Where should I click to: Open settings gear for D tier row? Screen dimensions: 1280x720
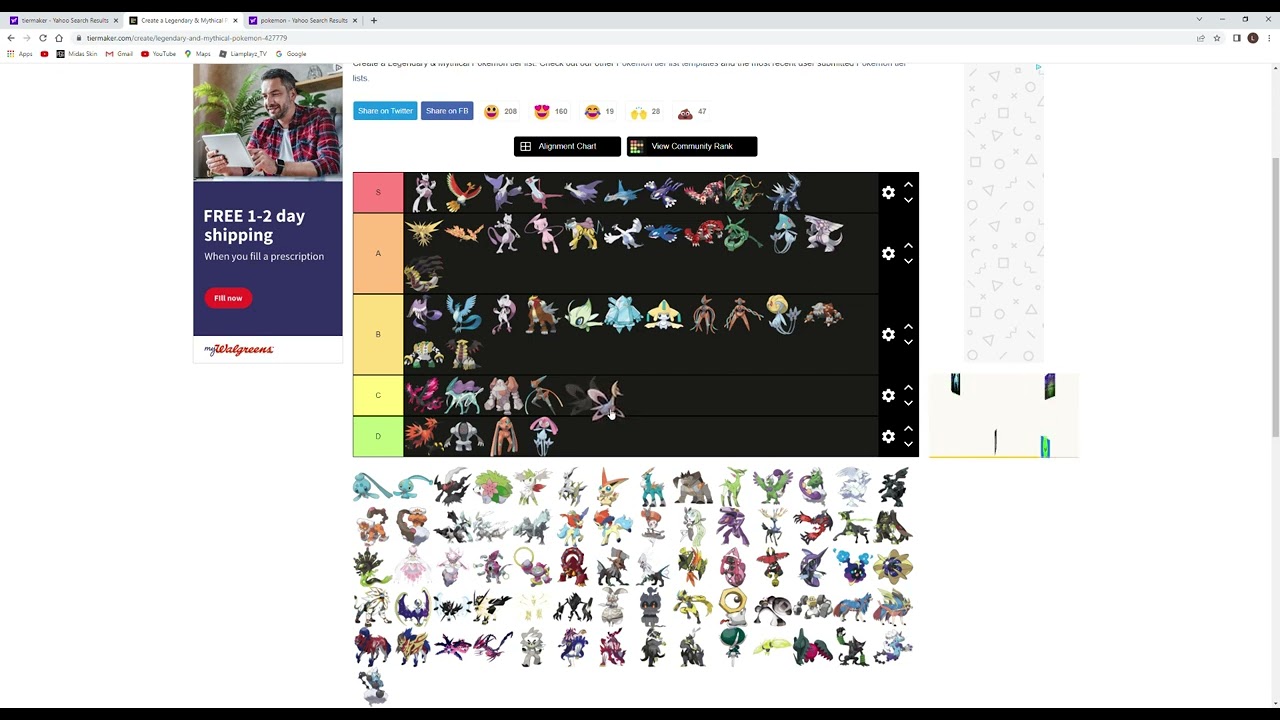(888, 436)
